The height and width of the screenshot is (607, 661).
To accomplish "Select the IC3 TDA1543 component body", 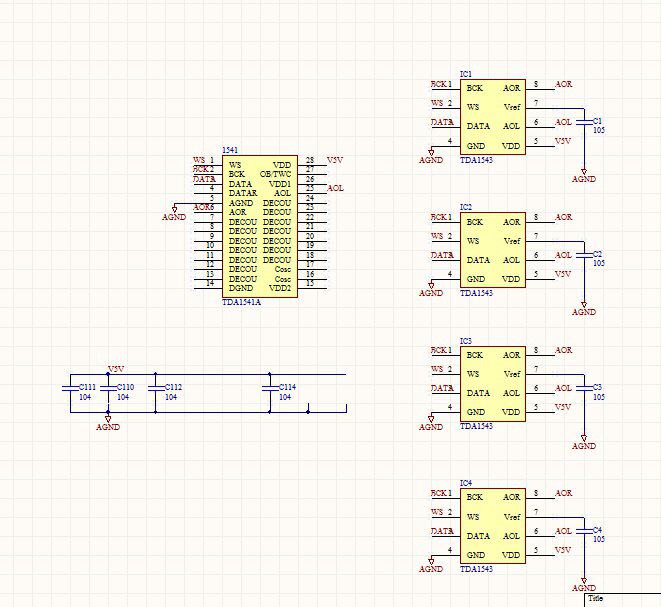I will (493, 384).
